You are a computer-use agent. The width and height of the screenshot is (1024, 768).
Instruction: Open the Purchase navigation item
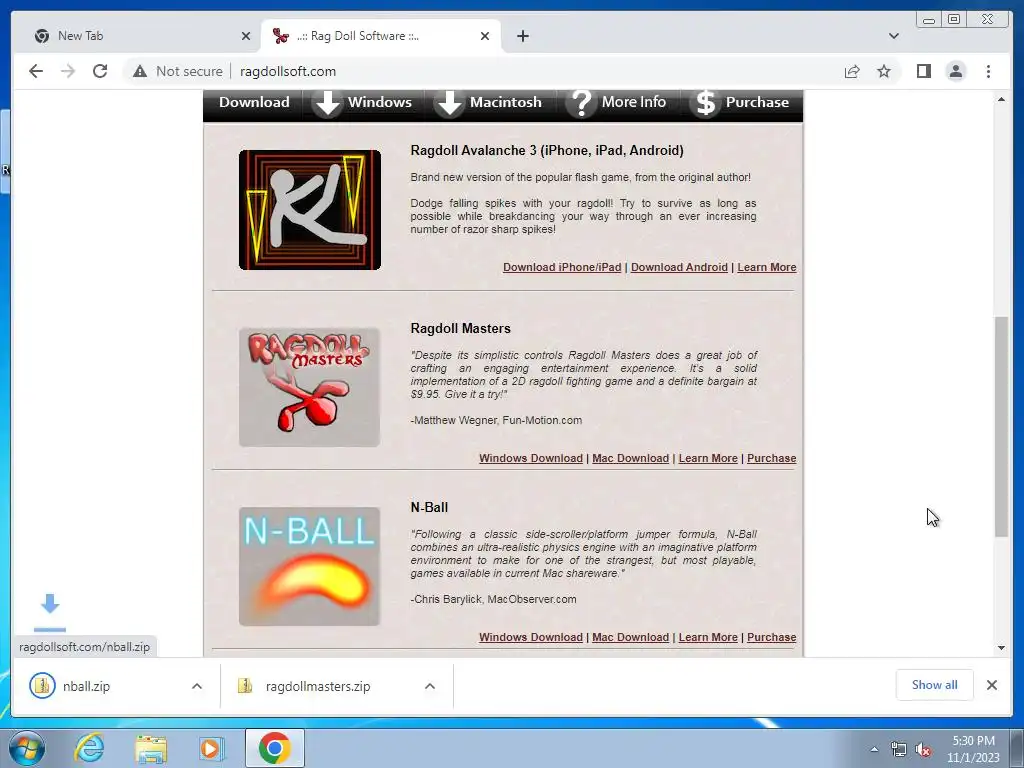pos(757,102)
